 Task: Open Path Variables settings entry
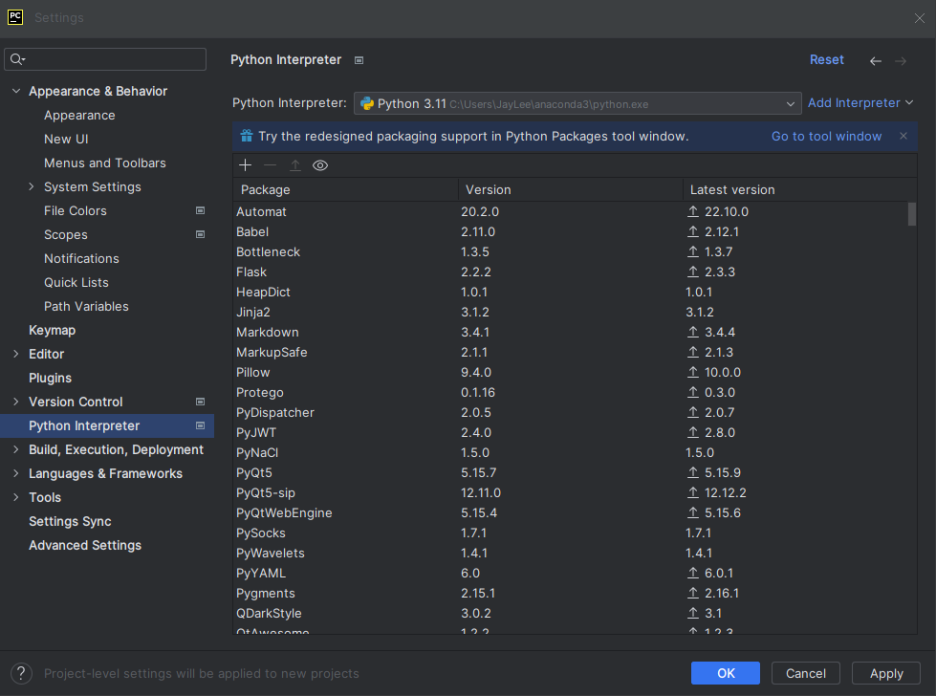click(86, 306)
